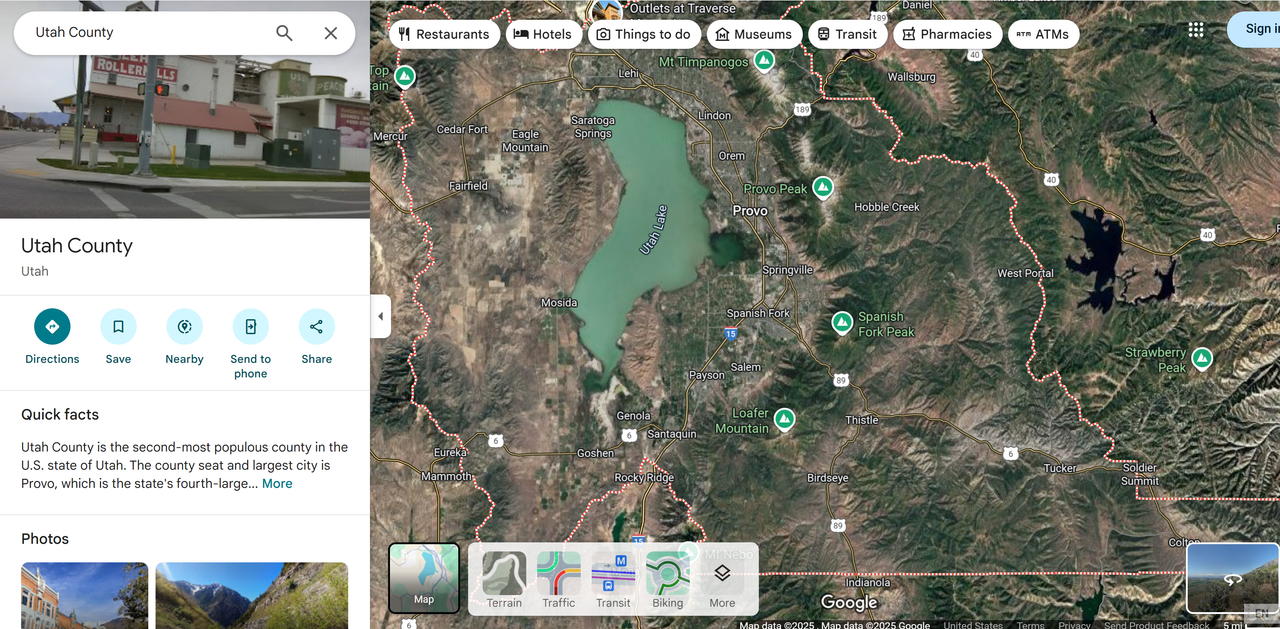Enable the Transit layer option
The image size is (1280, 629).
(613, 580)
